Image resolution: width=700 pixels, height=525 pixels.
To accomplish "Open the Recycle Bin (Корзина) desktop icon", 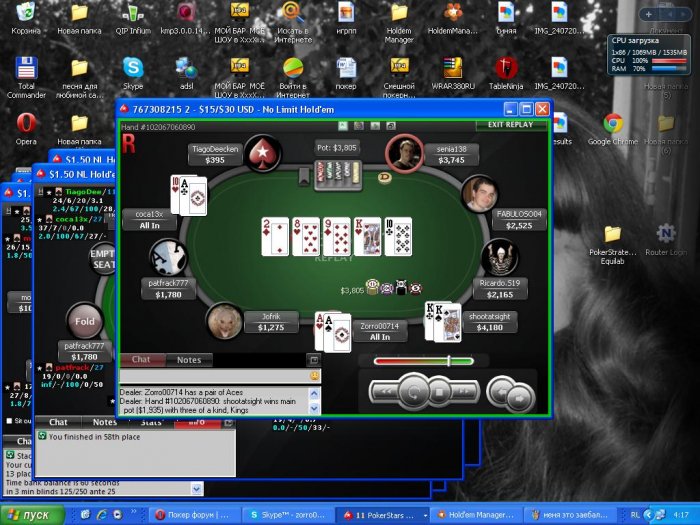I will (x=26, y=19).
